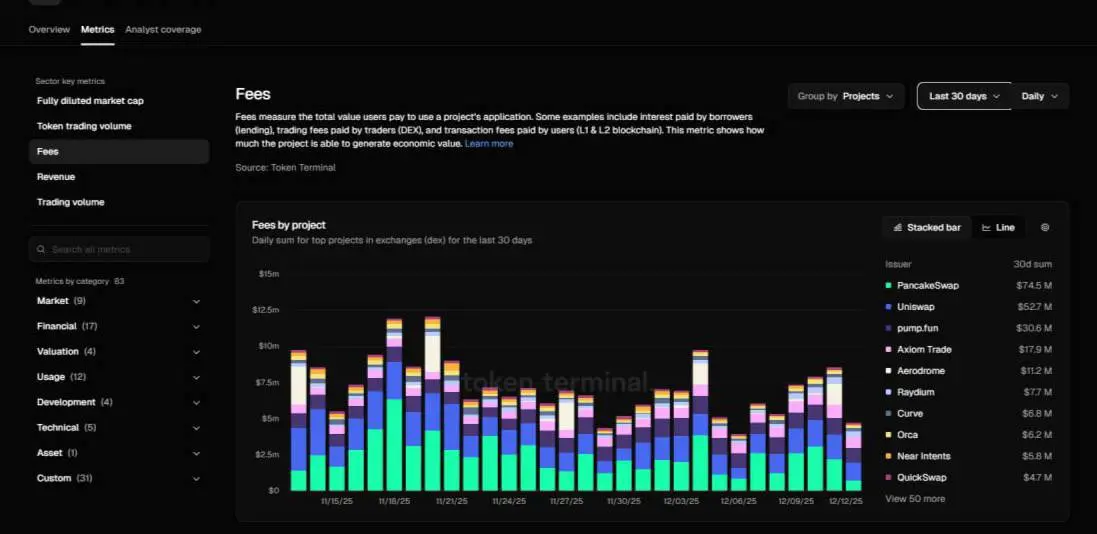Click Axiom Trade issuer name
This screenshot has height=534, width=1097.
924,349
